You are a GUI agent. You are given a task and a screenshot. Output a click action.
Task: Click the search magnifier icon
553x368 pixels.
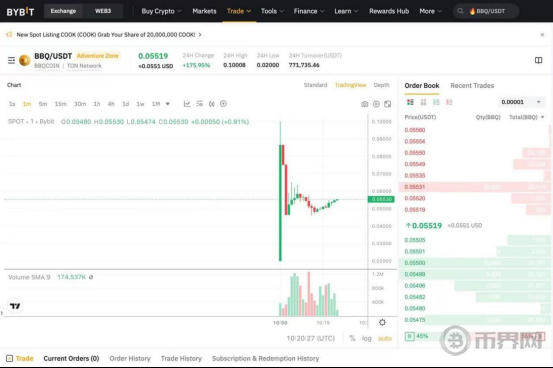point(460,11)
